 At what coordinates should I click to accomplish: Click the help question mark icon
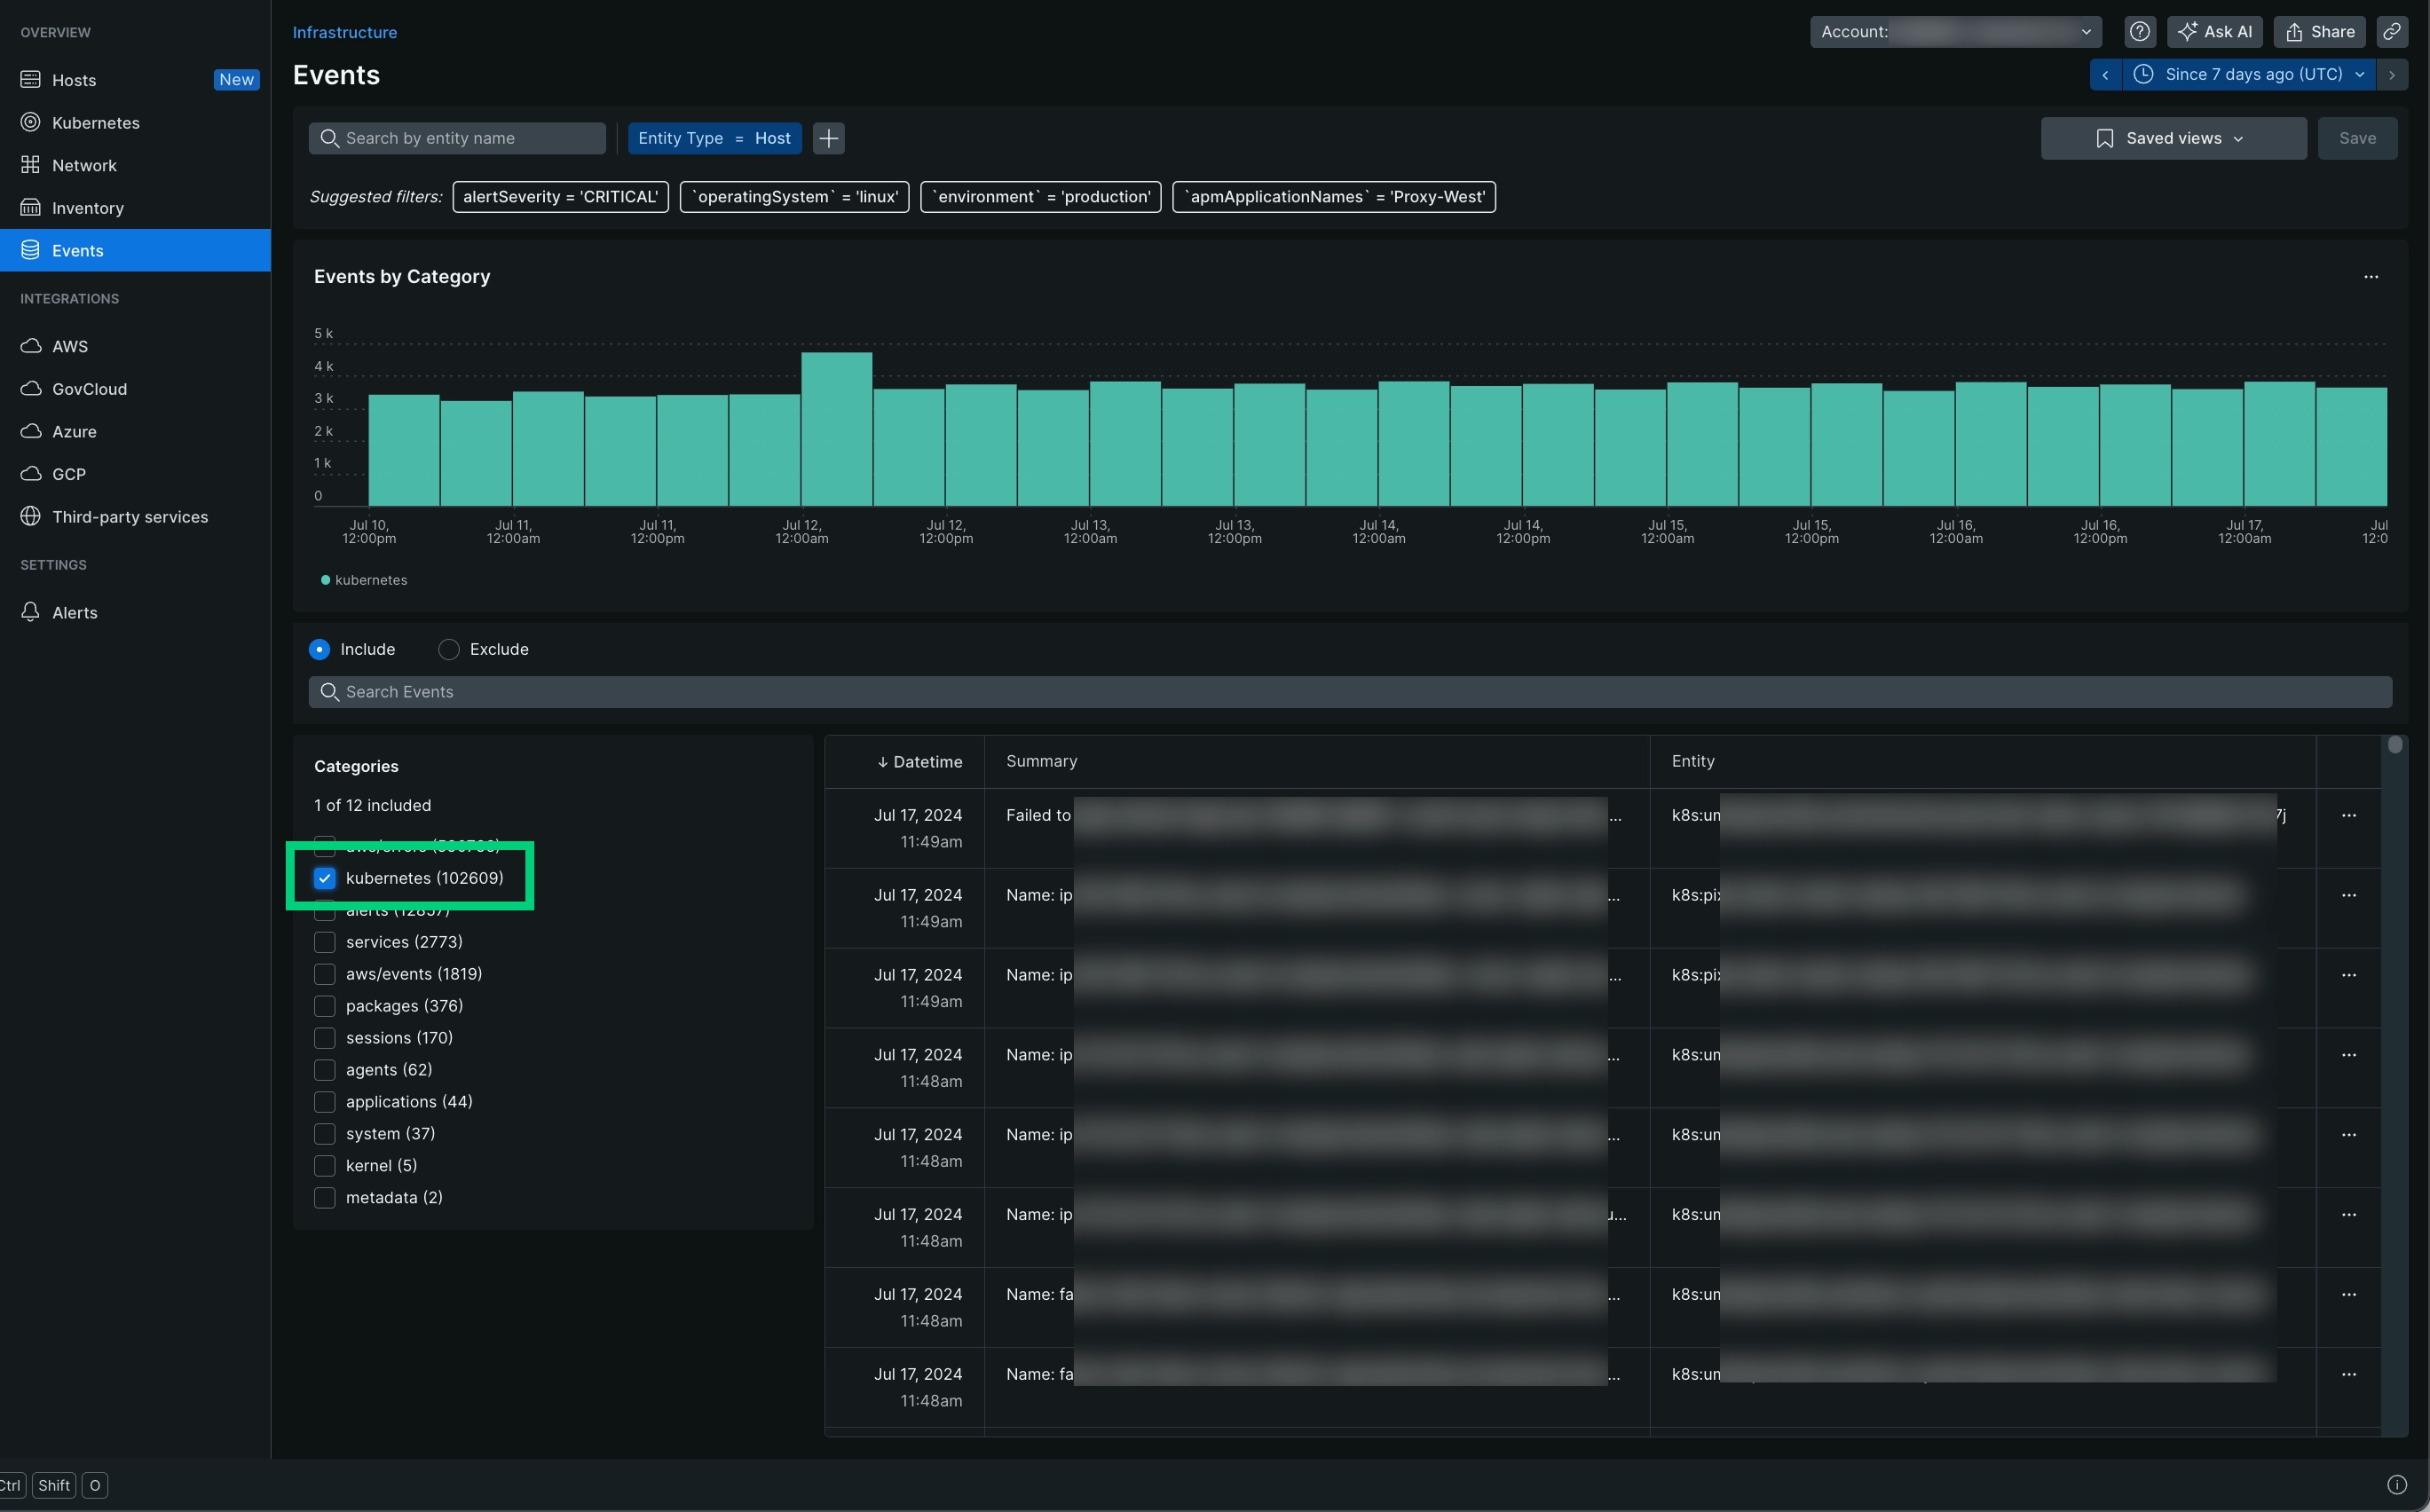(2139, 32)
